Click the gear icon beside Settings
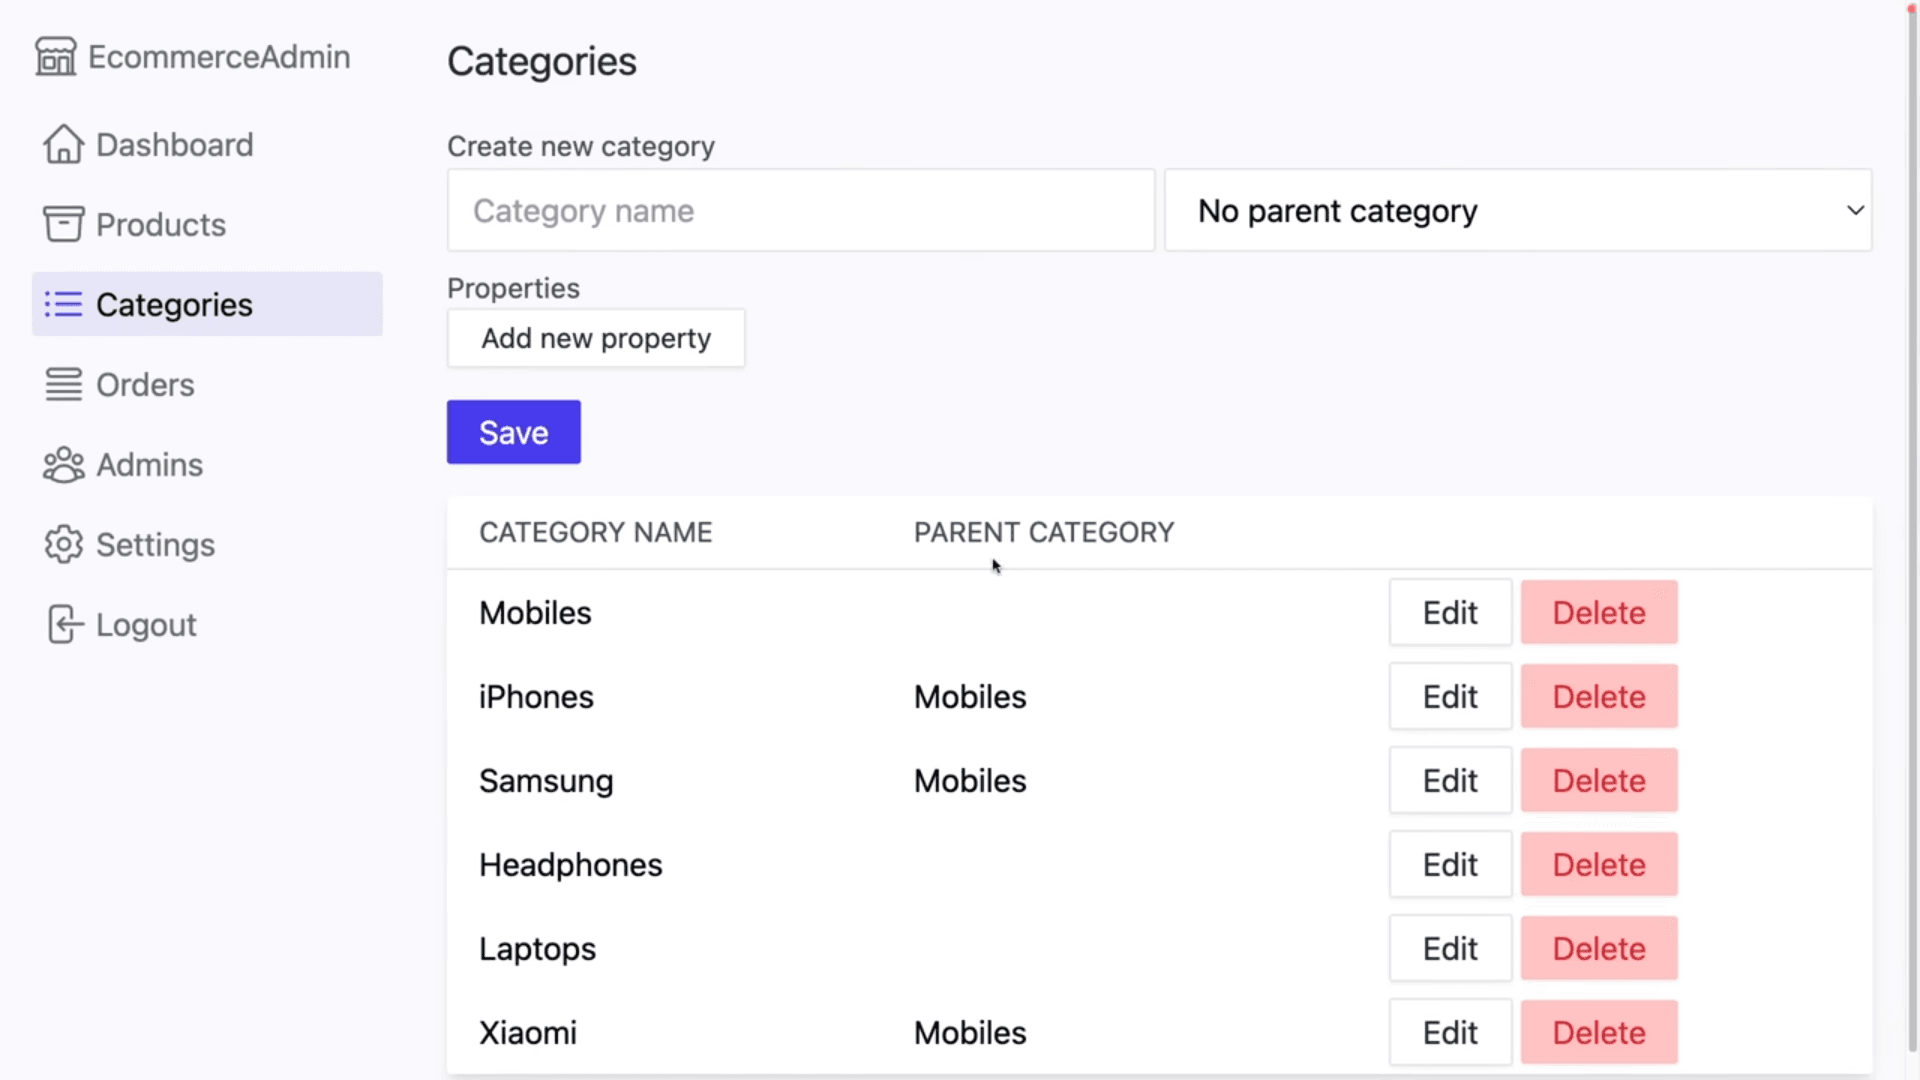Viewport: 1920px width, 1080px height. click(62, 544)
